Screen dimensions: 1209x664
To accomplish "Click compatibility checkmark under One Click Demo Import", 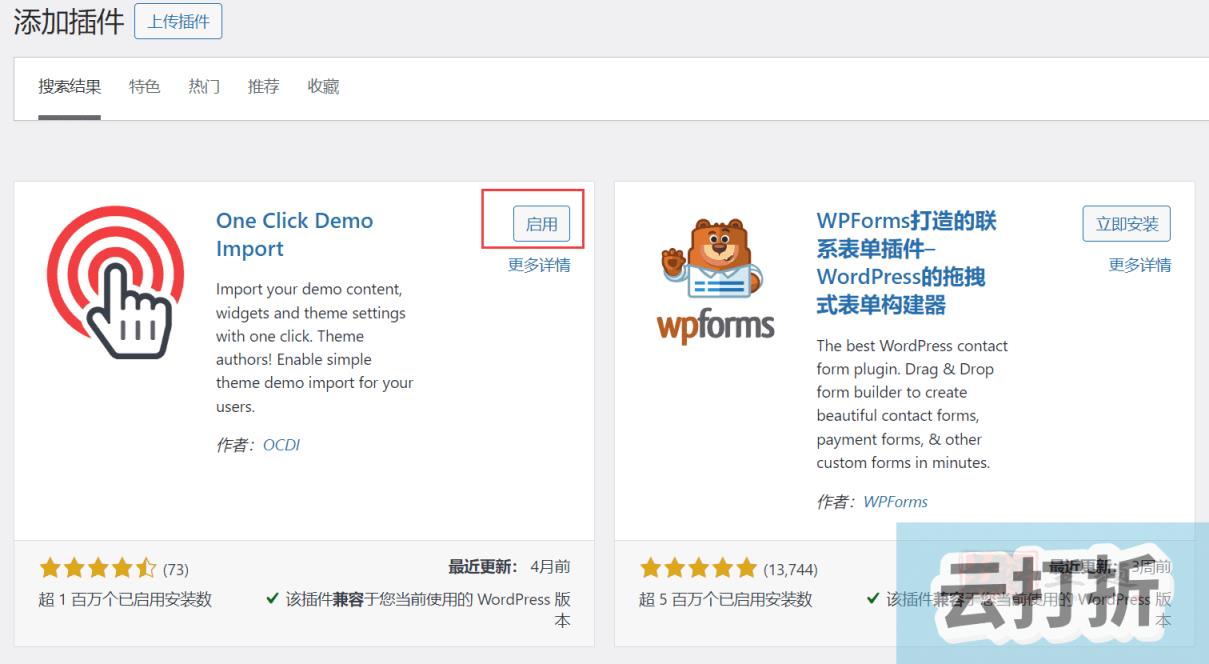I will click(272, 599).
